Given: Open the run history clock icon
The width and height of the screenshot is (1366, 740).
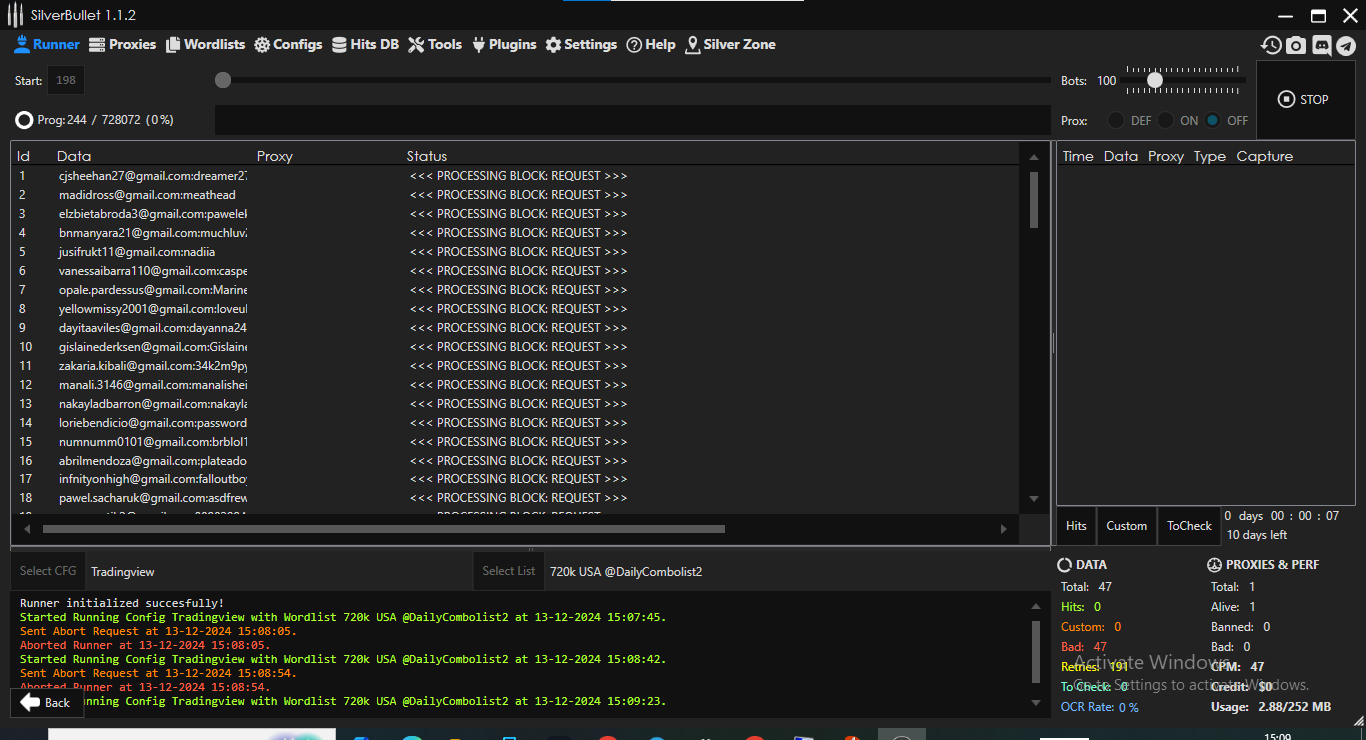Looking at the screenshot, I should point(1271,45).
